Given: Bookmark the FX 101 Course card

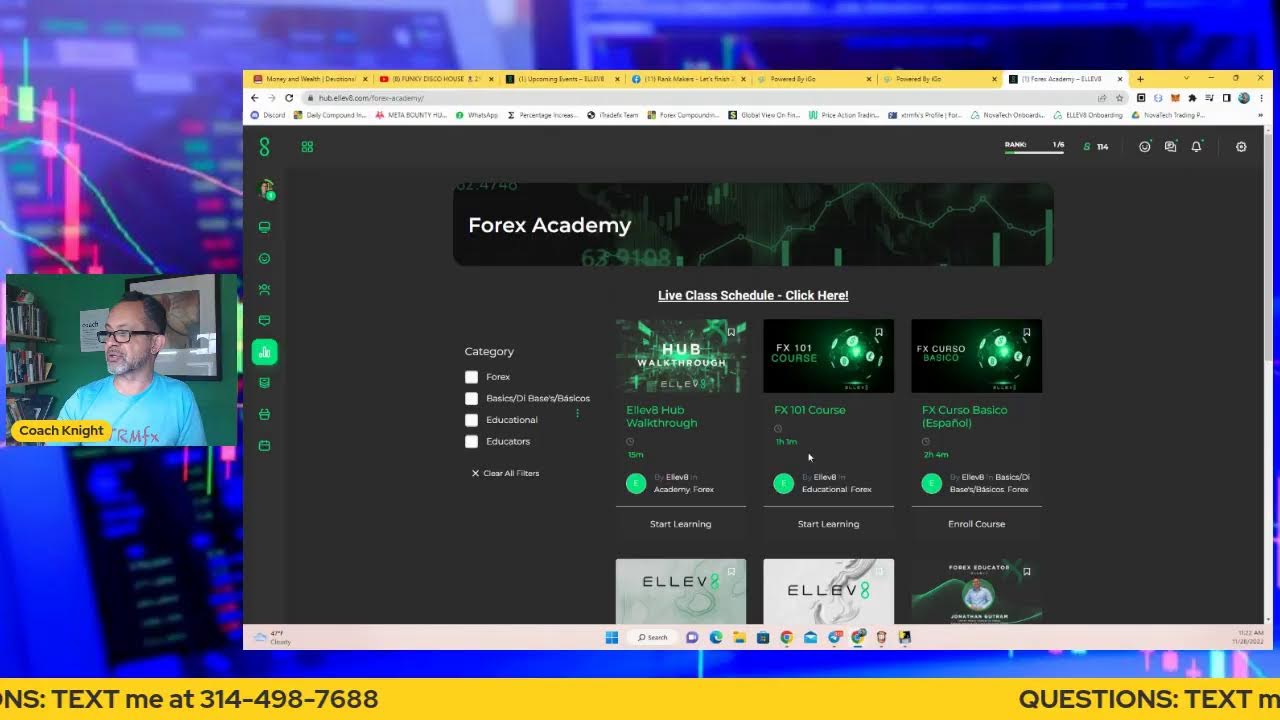Looking at the screenshot, I should tap(879, 332).
